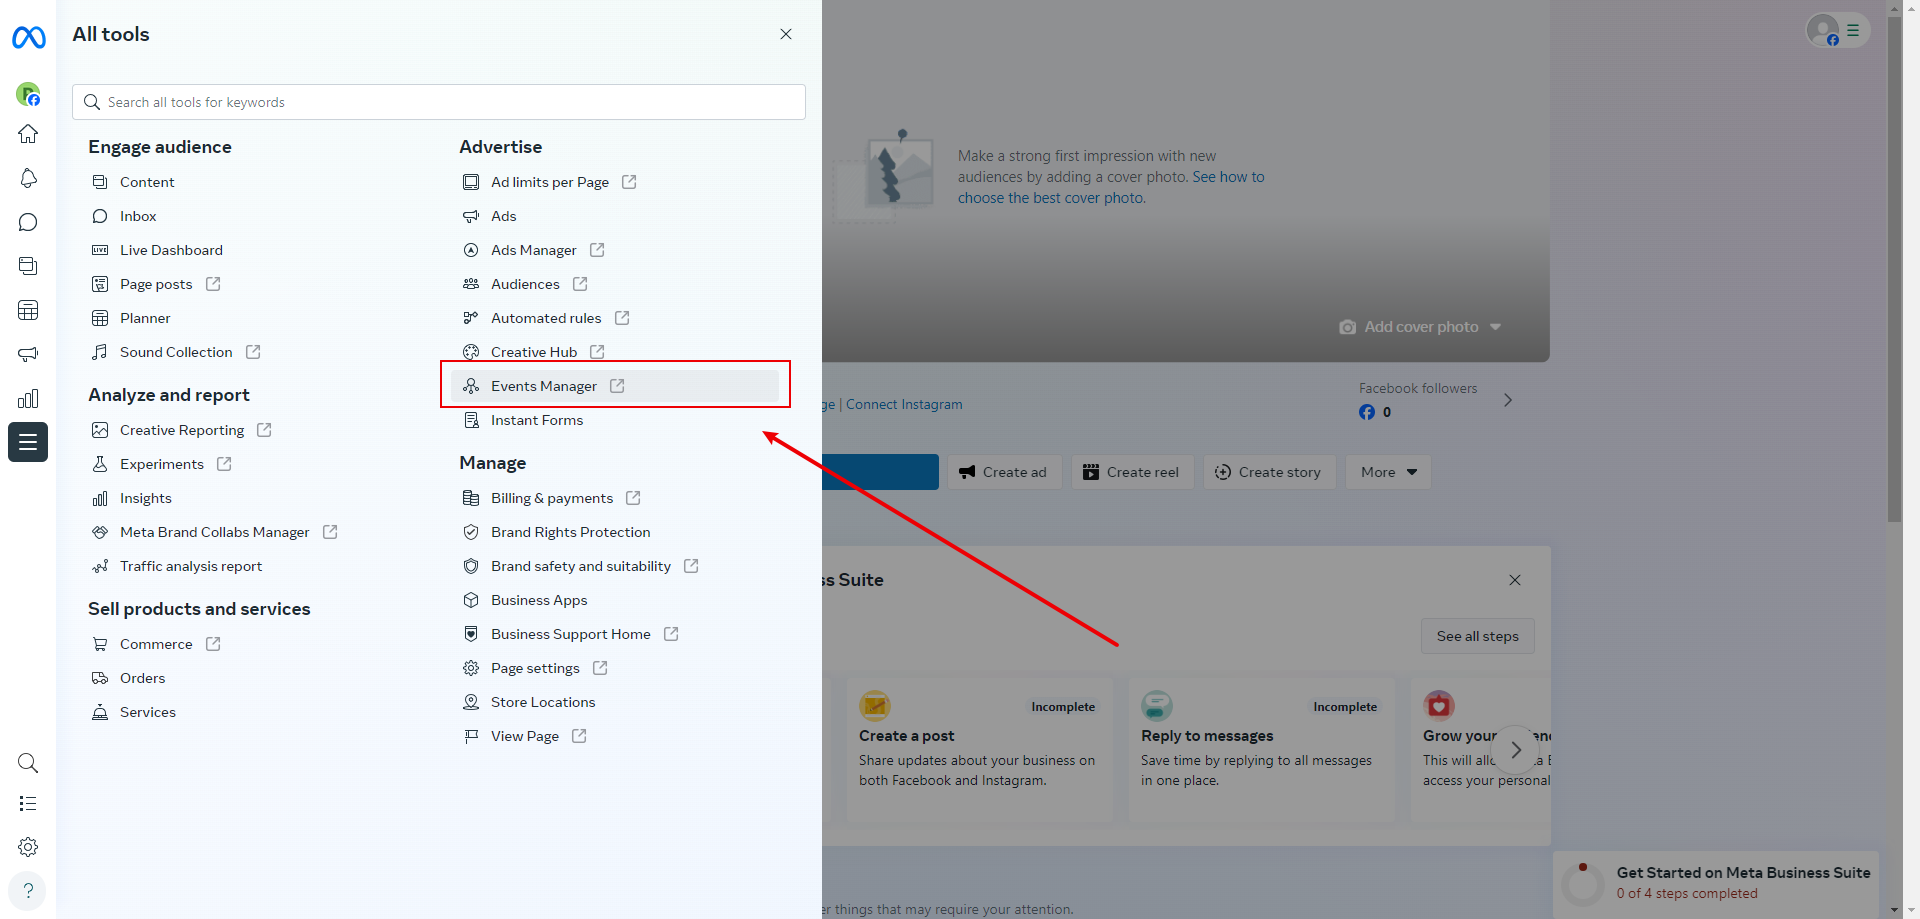
Task: Open Content icon in left sidebar
Action: click(28, 266)
